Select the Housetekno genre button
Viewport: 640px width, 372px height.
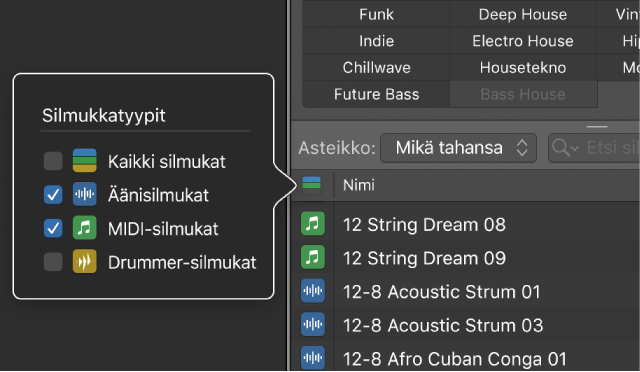(x=523, y=67)
